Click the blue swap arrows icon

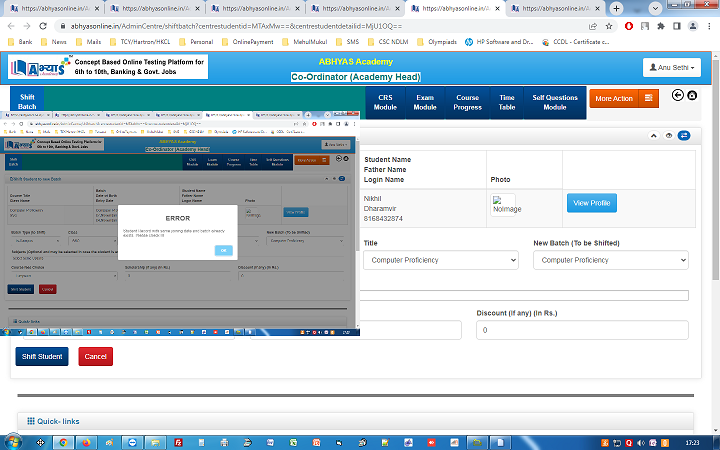(x=684, y=135)
